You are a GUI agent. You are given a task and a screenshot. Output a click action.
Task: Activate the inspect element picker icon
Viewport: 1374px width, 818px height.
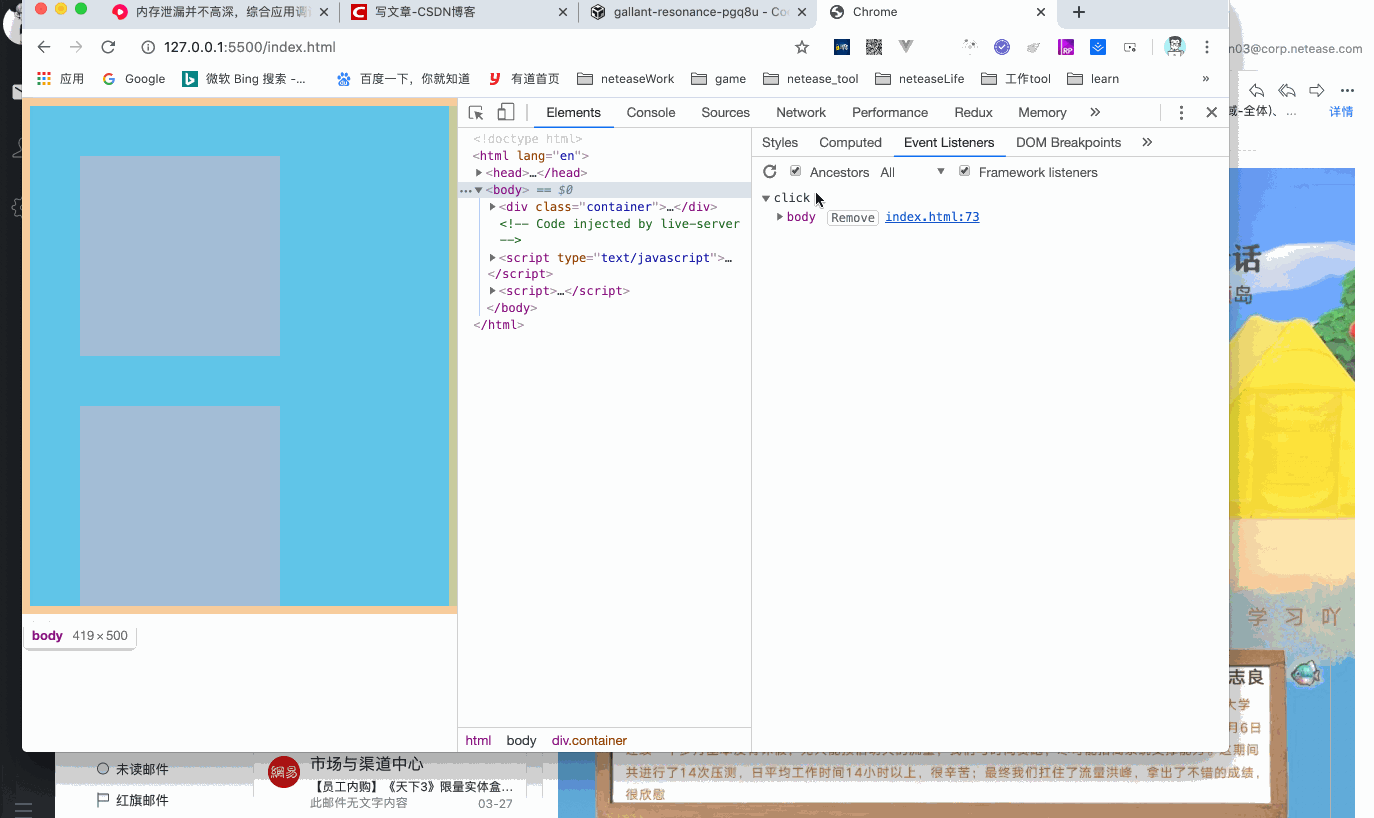coord(476,112)
